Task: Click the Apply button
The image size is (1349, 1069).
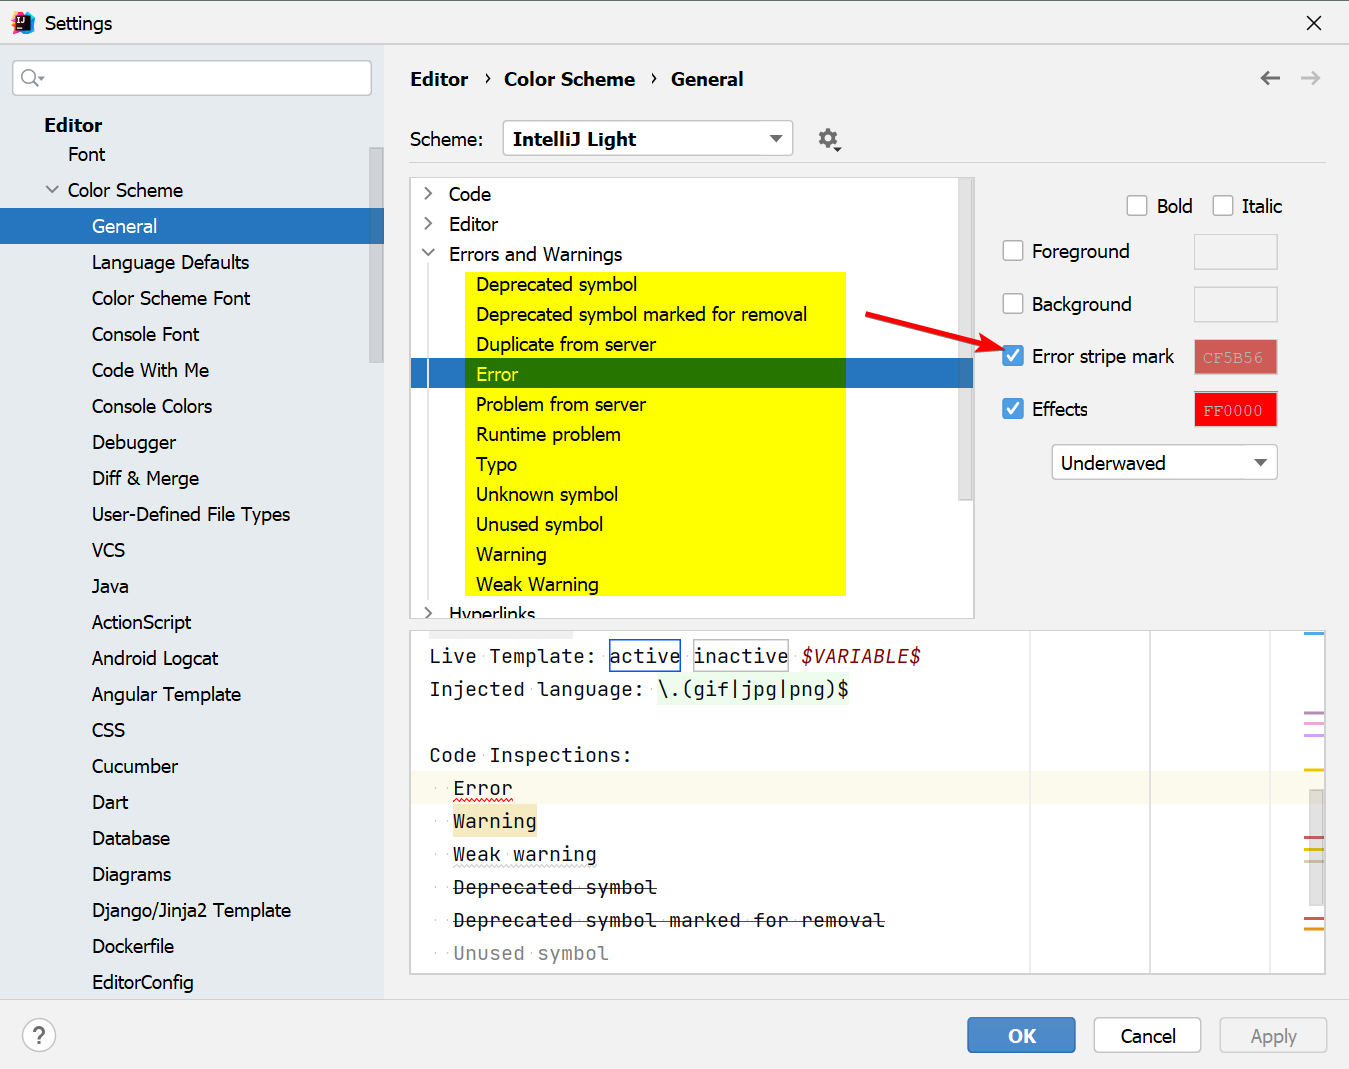Action: pyautogui.click(x=1273, y=1036)
